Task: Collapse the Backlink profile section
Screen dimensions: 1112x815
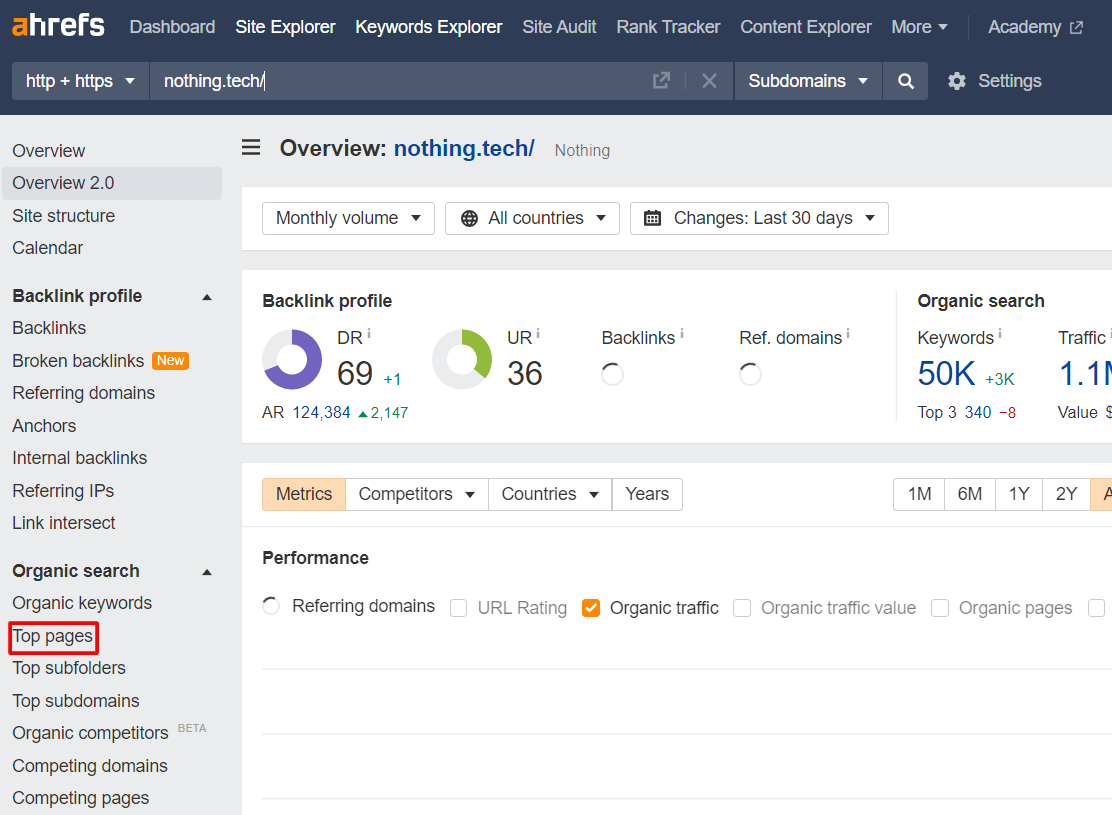Action: (207, 296)
